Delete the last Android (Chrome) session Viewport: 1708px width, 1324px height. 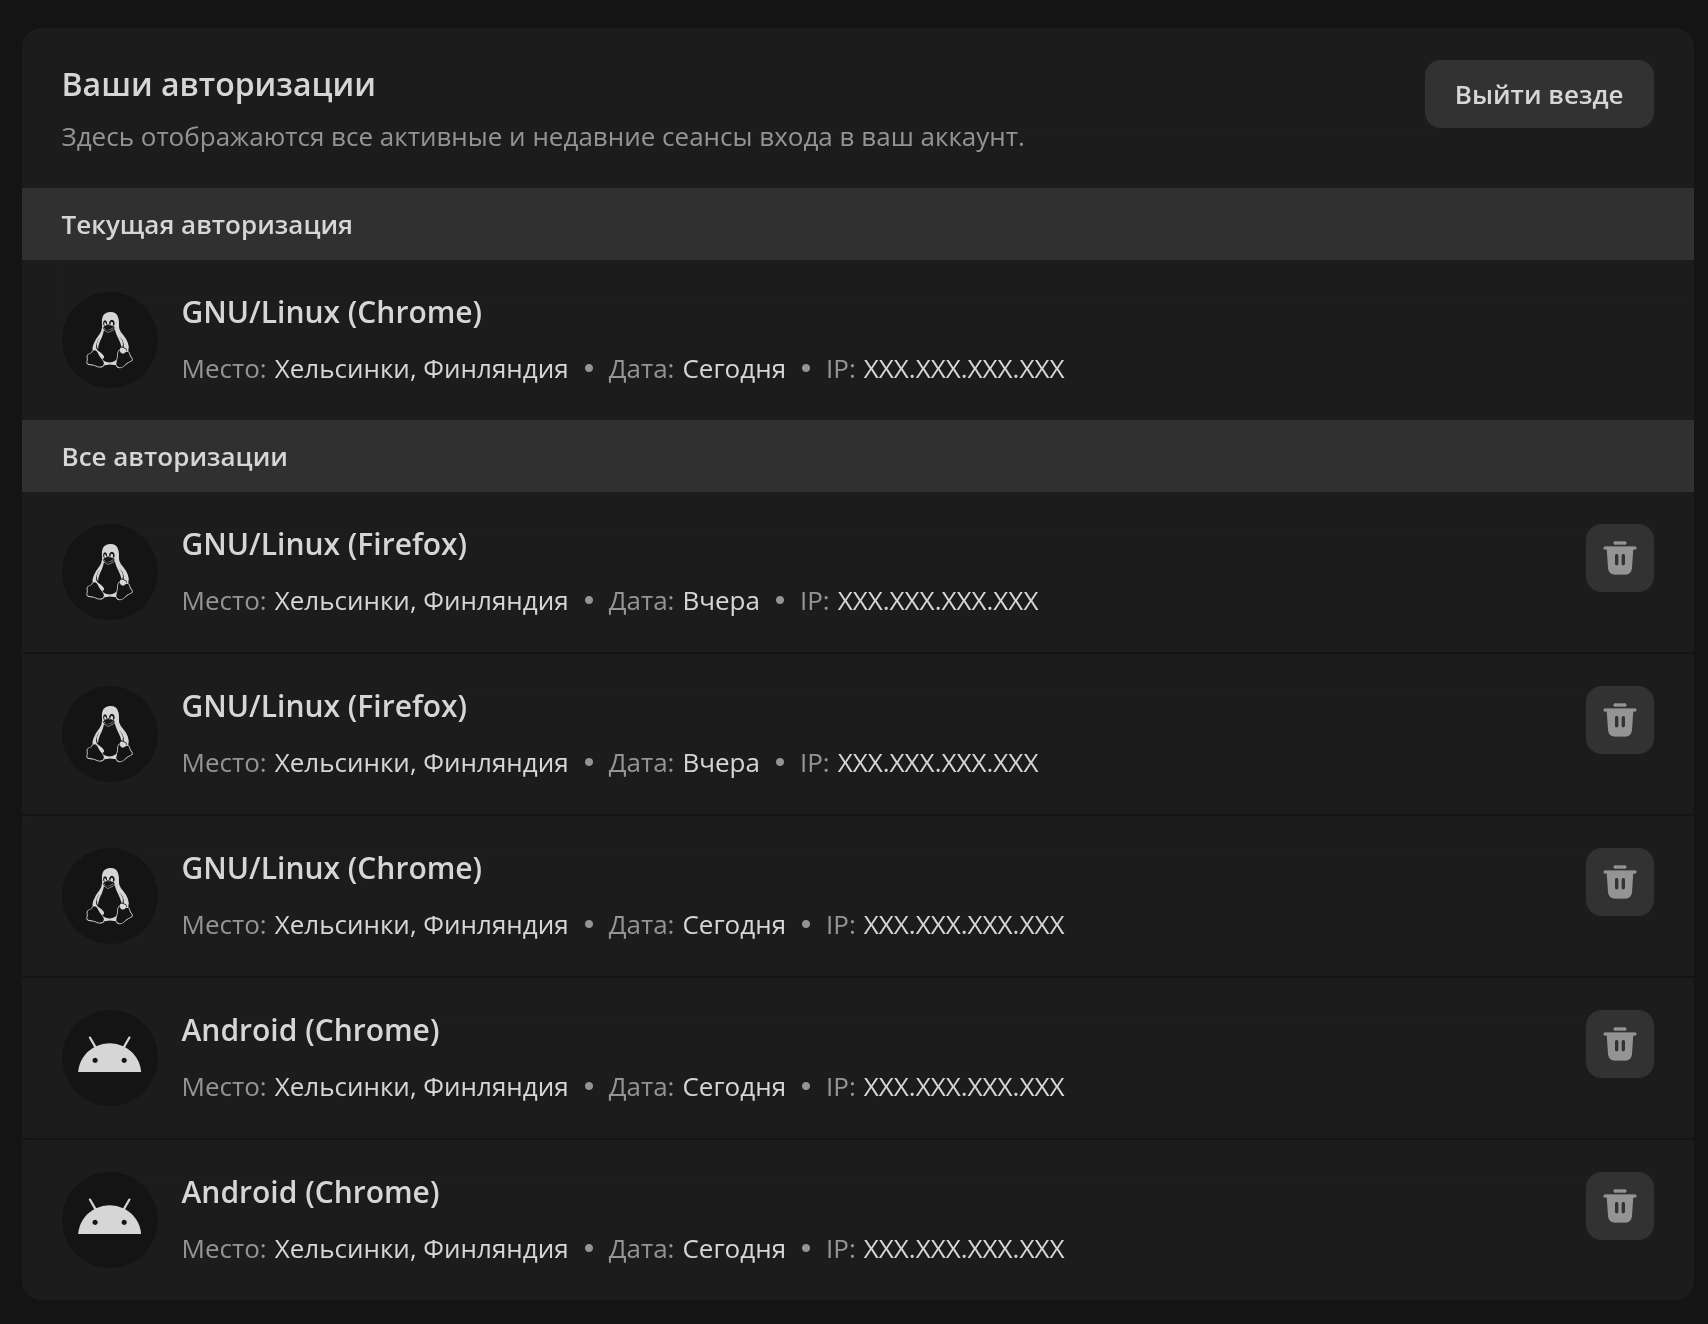click(x=1619, y=1206)
